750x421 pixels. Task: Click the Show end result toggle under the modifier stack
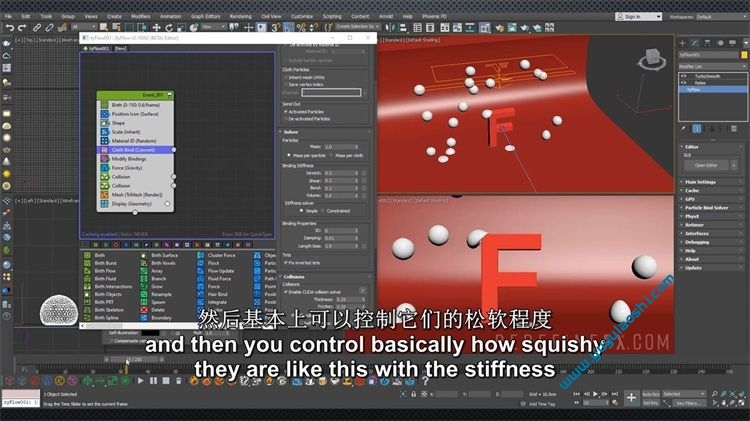[697, 129]
